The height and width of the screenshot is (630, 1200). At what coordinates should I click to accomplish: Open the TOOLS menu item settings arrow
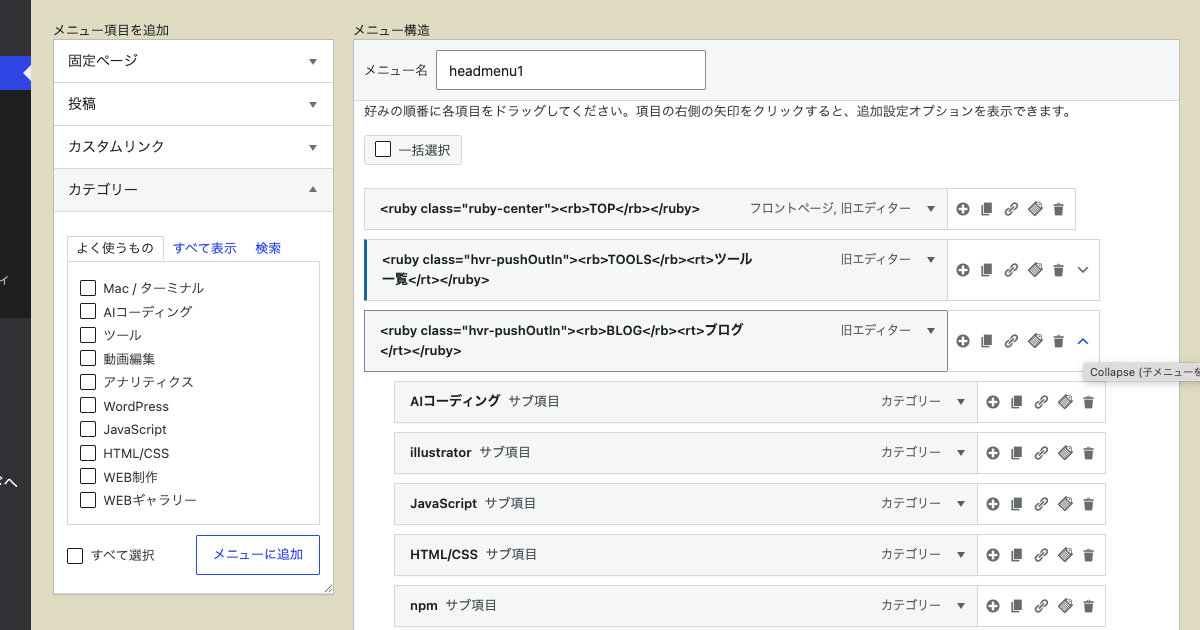(931, 259)
